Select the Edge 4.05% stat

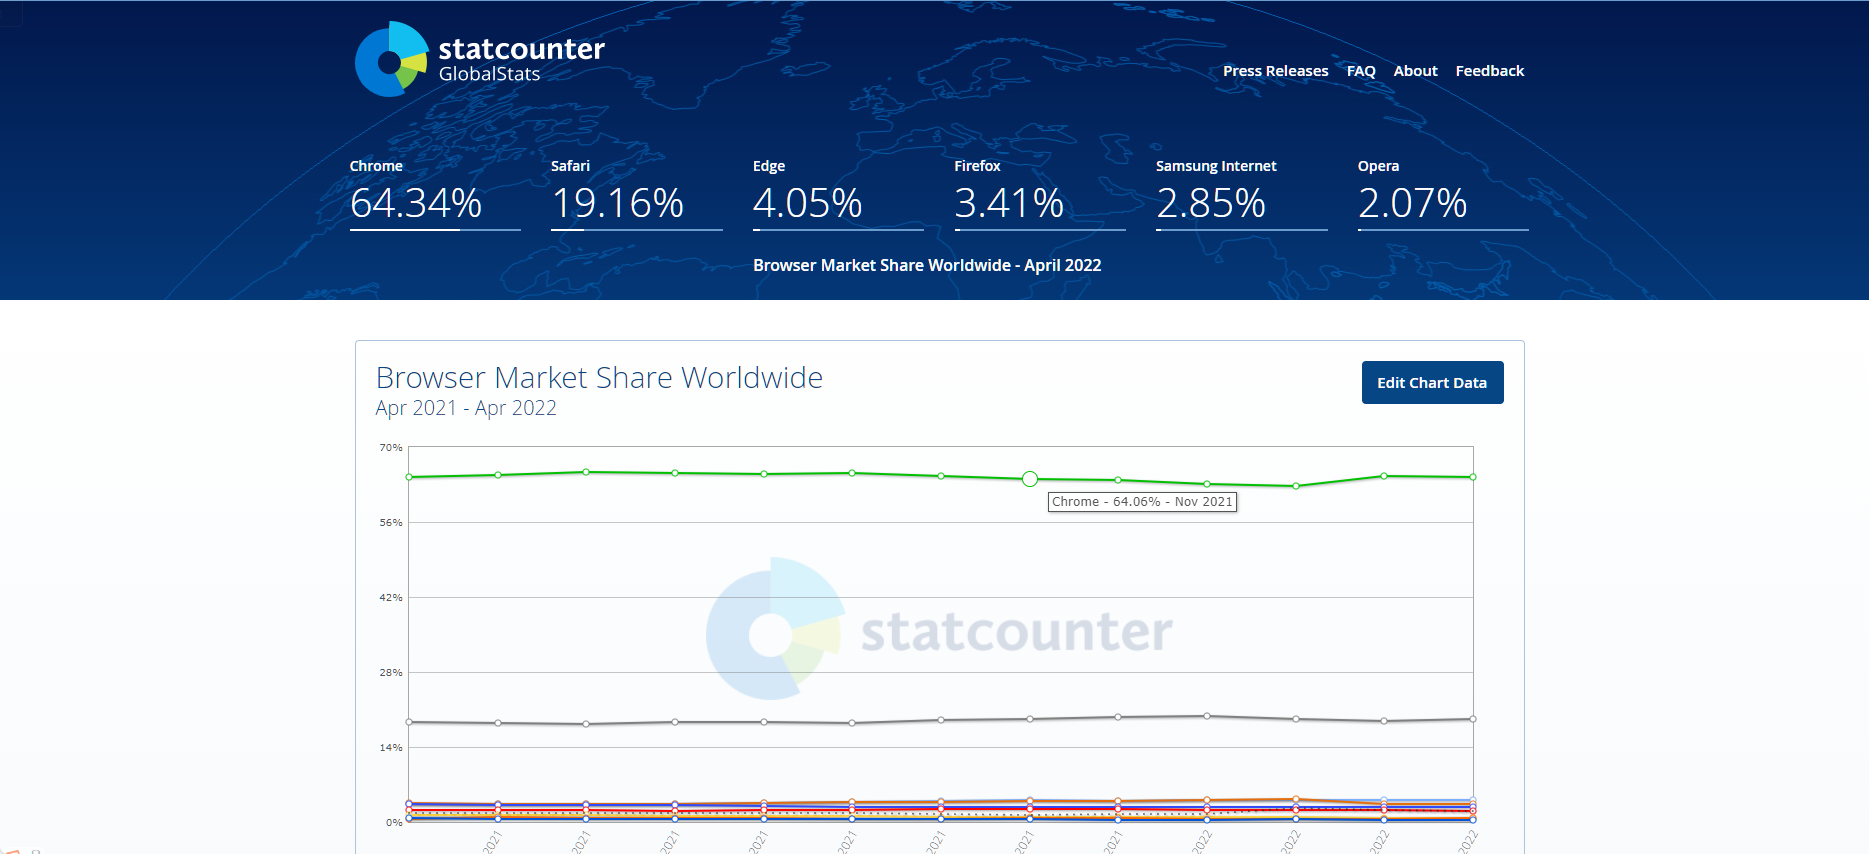[808, 203]
